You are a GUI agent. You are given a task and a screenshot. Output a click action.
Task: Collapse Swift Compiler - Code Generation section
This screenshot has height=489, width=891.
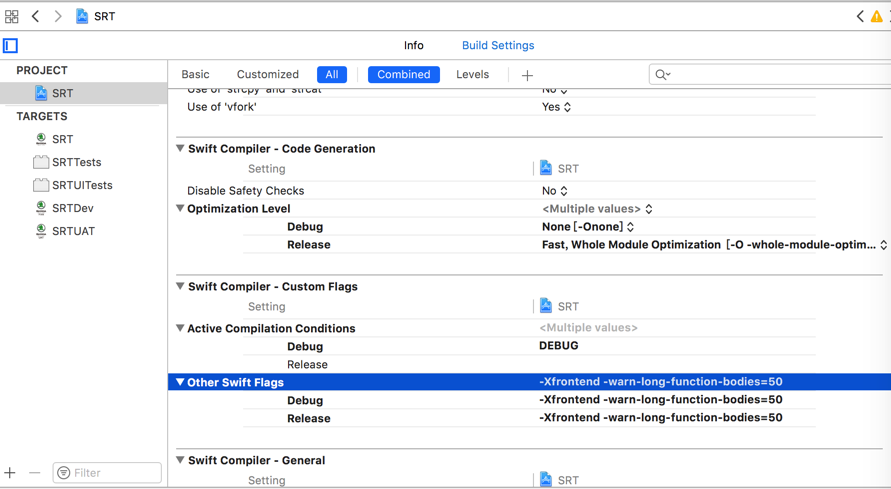tap(180, 149)
